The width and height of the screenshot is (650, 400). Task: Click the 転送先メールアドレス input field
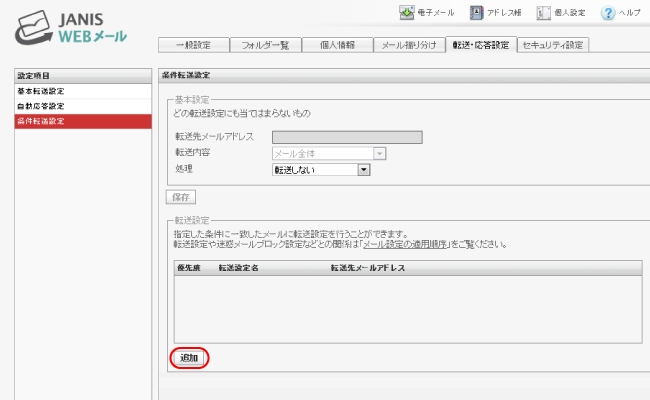coord(347,137)
